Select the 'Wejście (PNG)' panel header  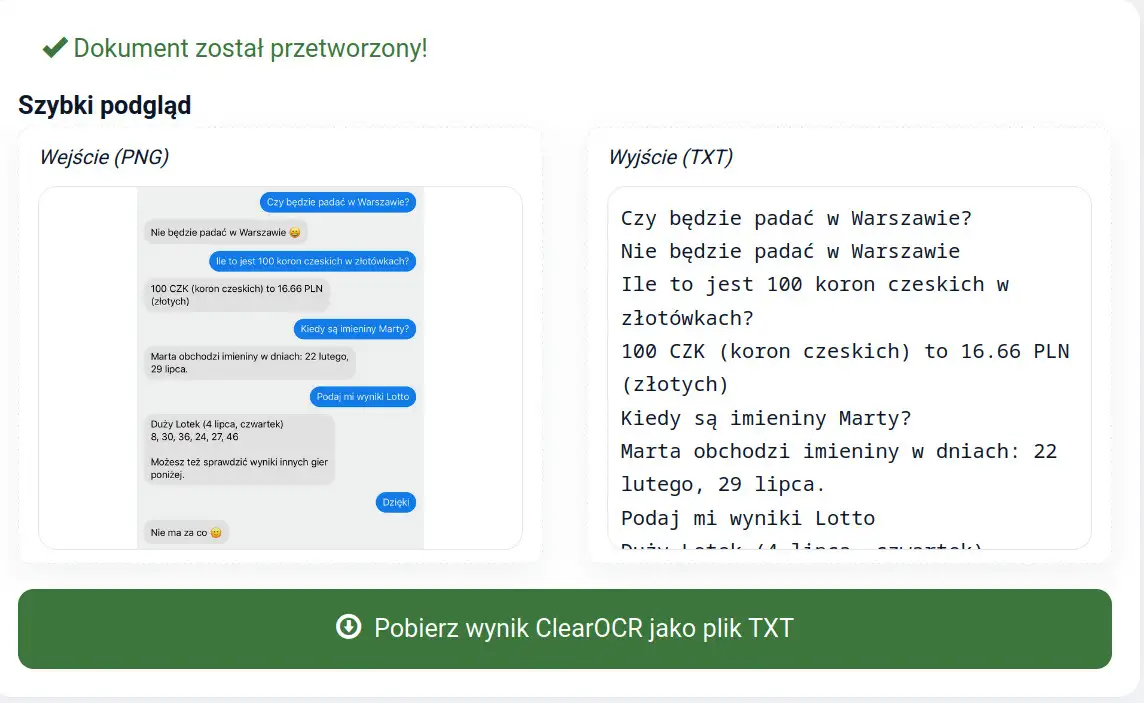tap(103, 157)
